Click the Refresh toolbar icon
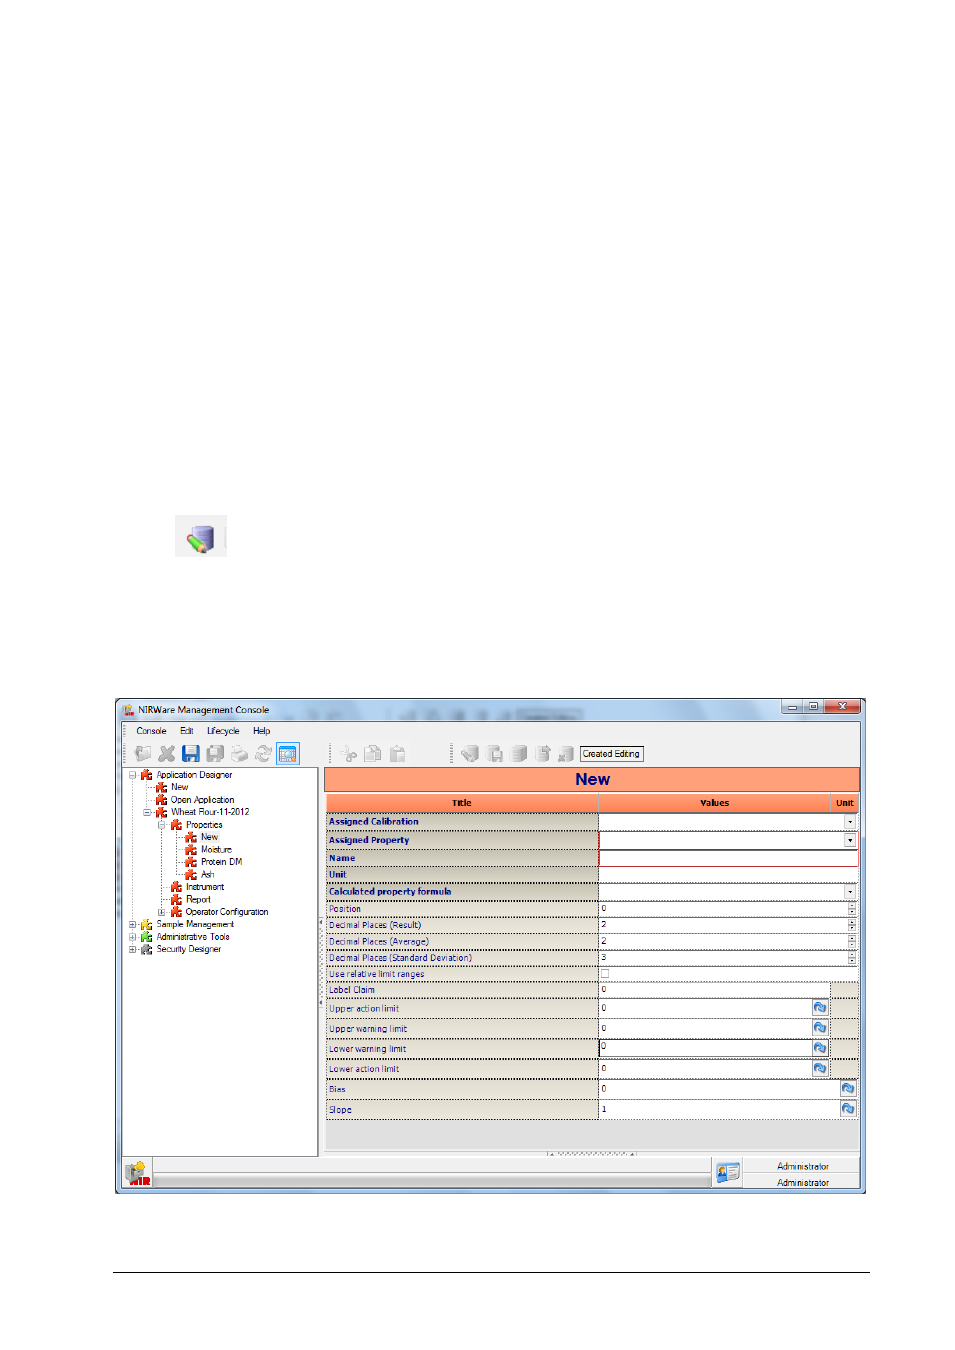Image resolution: width=955 pixels, height=1350 pixels. click(x=263, y=754)
